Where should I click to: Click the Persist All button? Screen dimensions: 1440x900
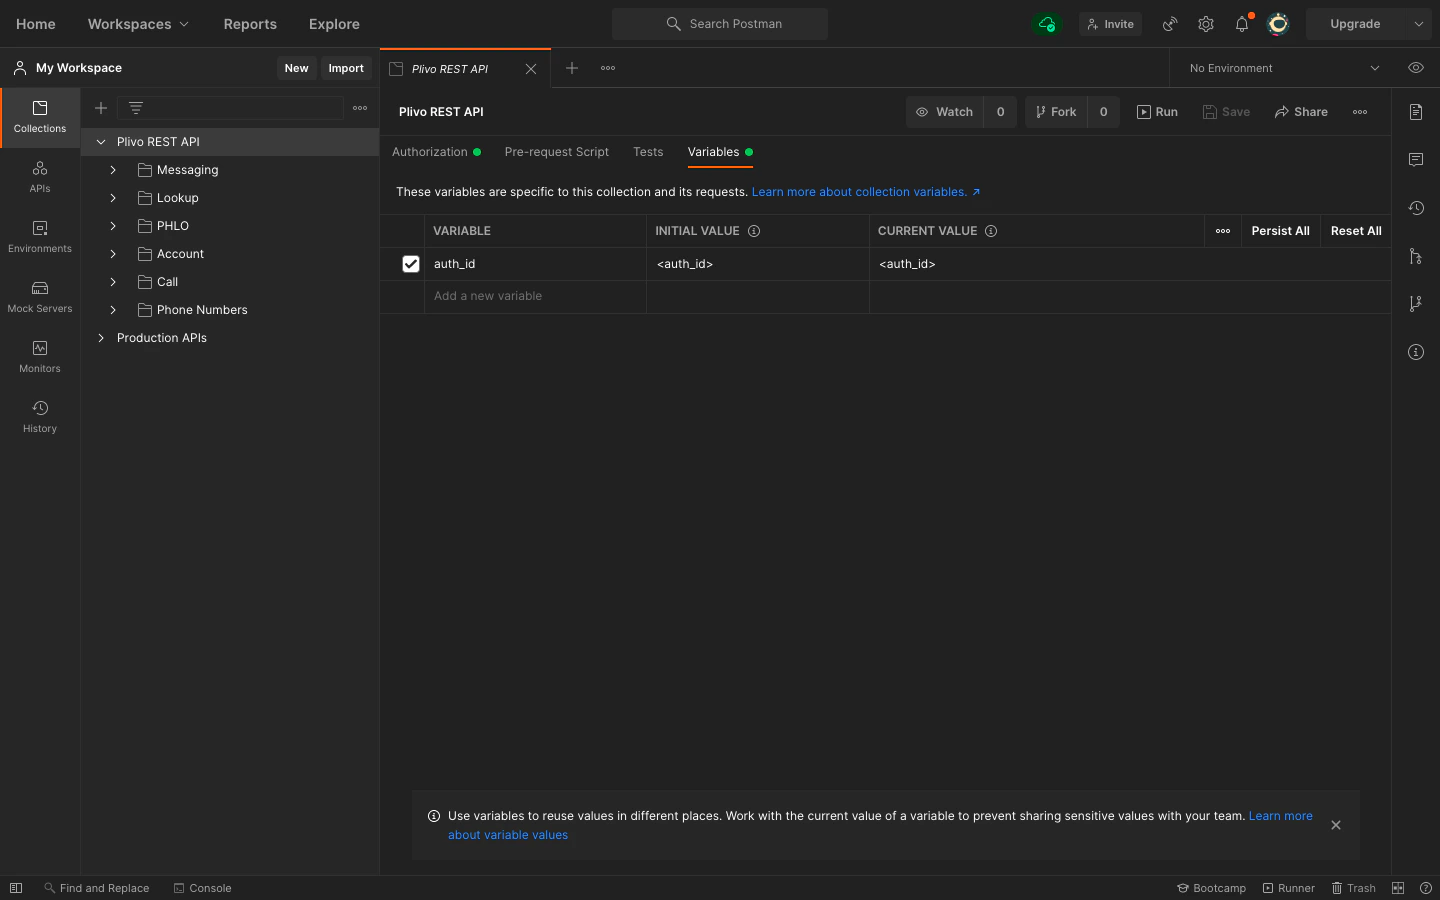tap(1280, 231)
